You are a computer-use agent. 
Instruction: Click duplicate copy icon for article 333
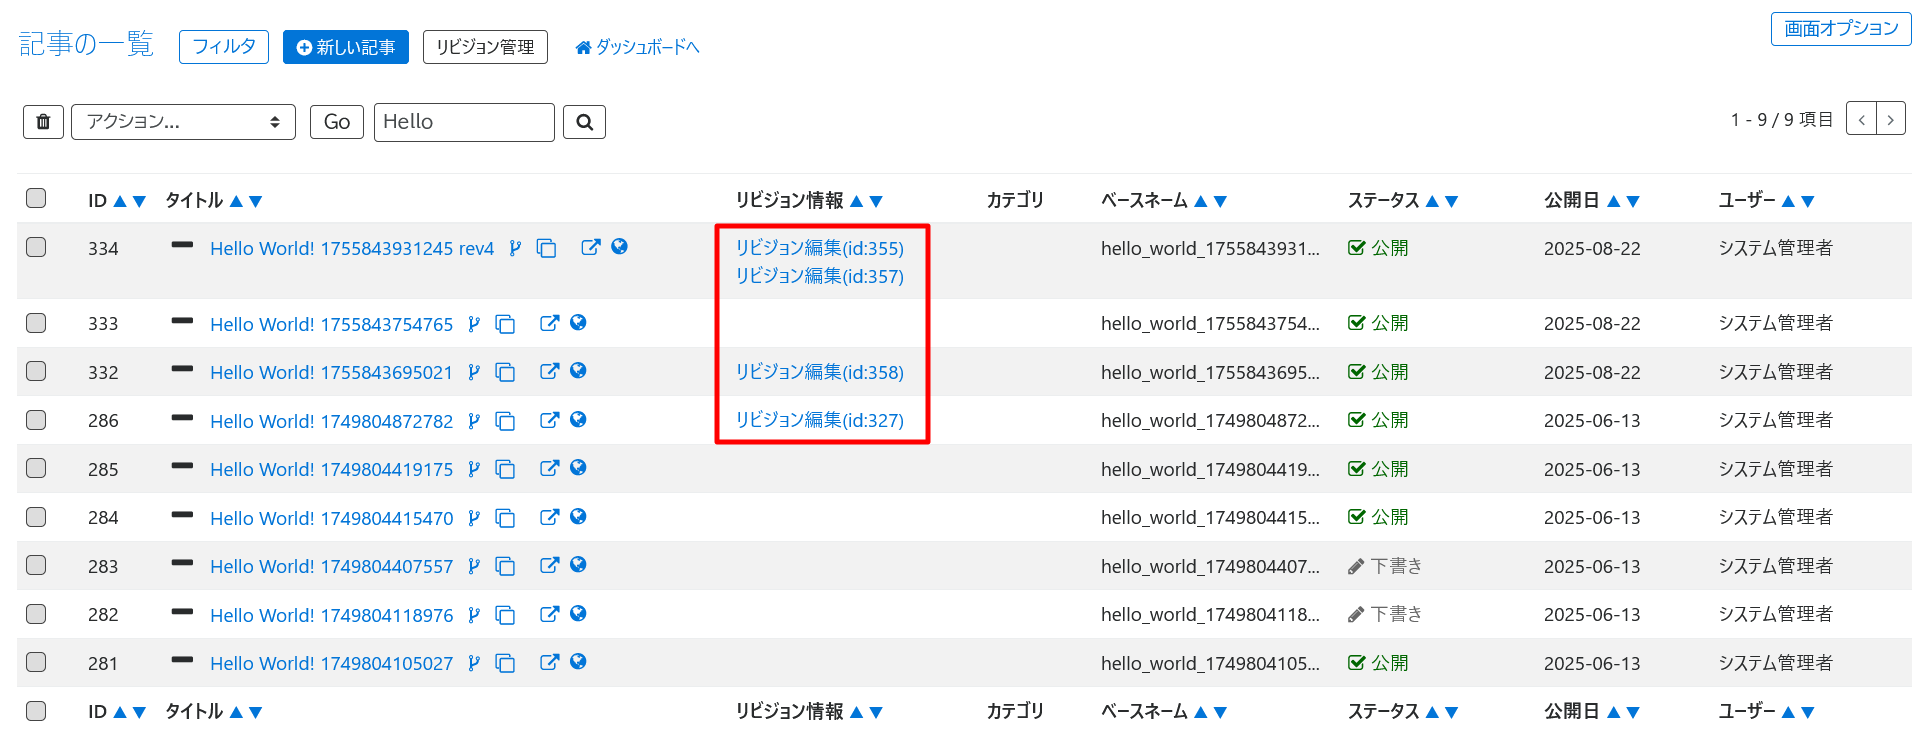point(506,324)
